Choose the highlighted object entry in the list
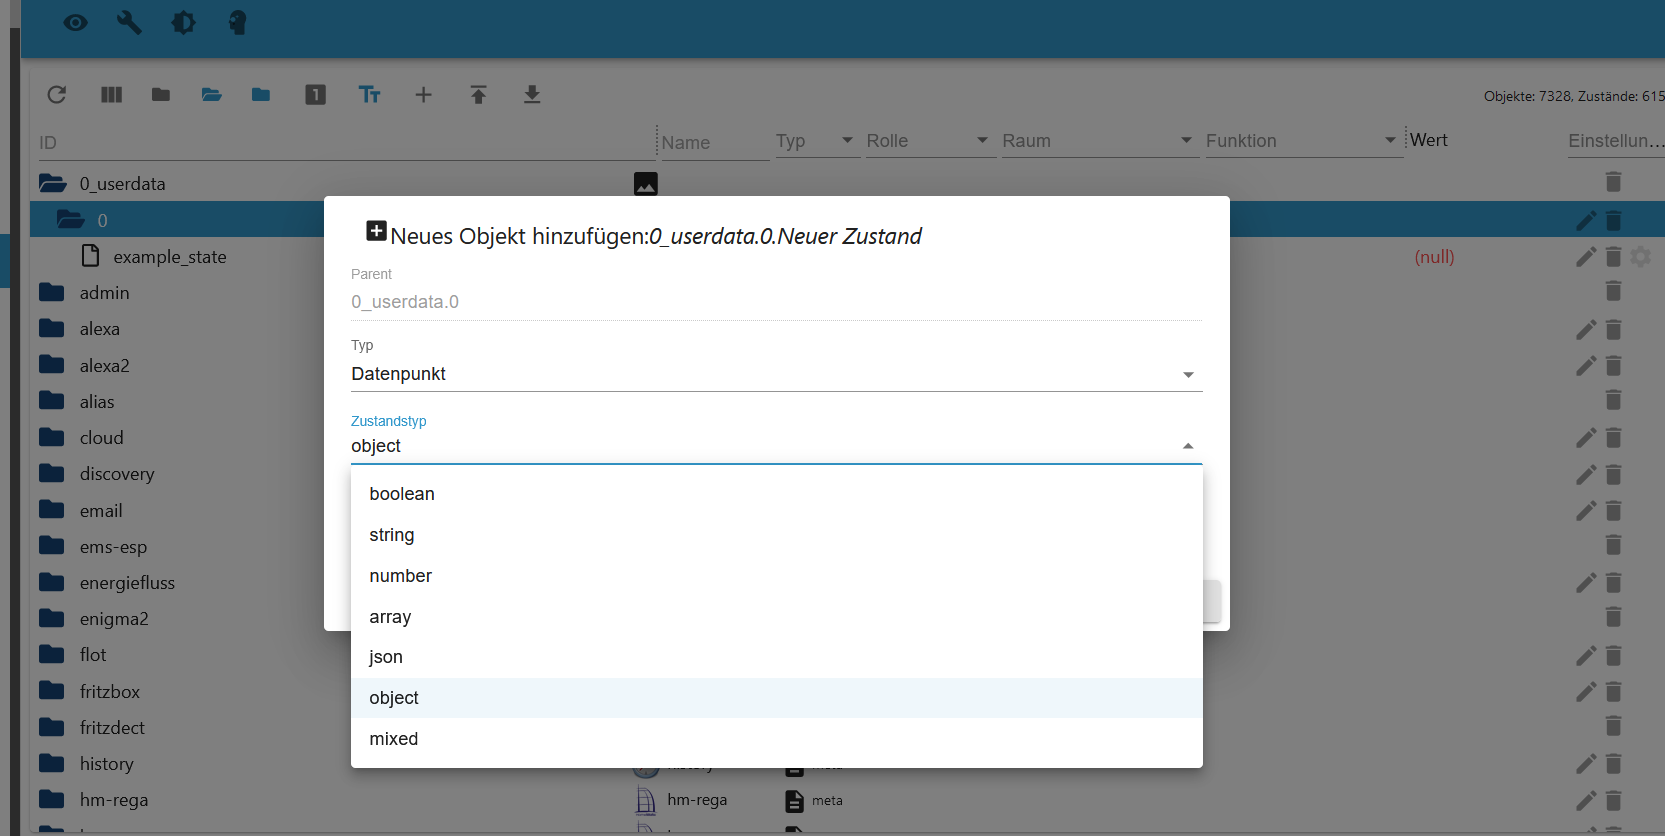 [x=776, y=698]
